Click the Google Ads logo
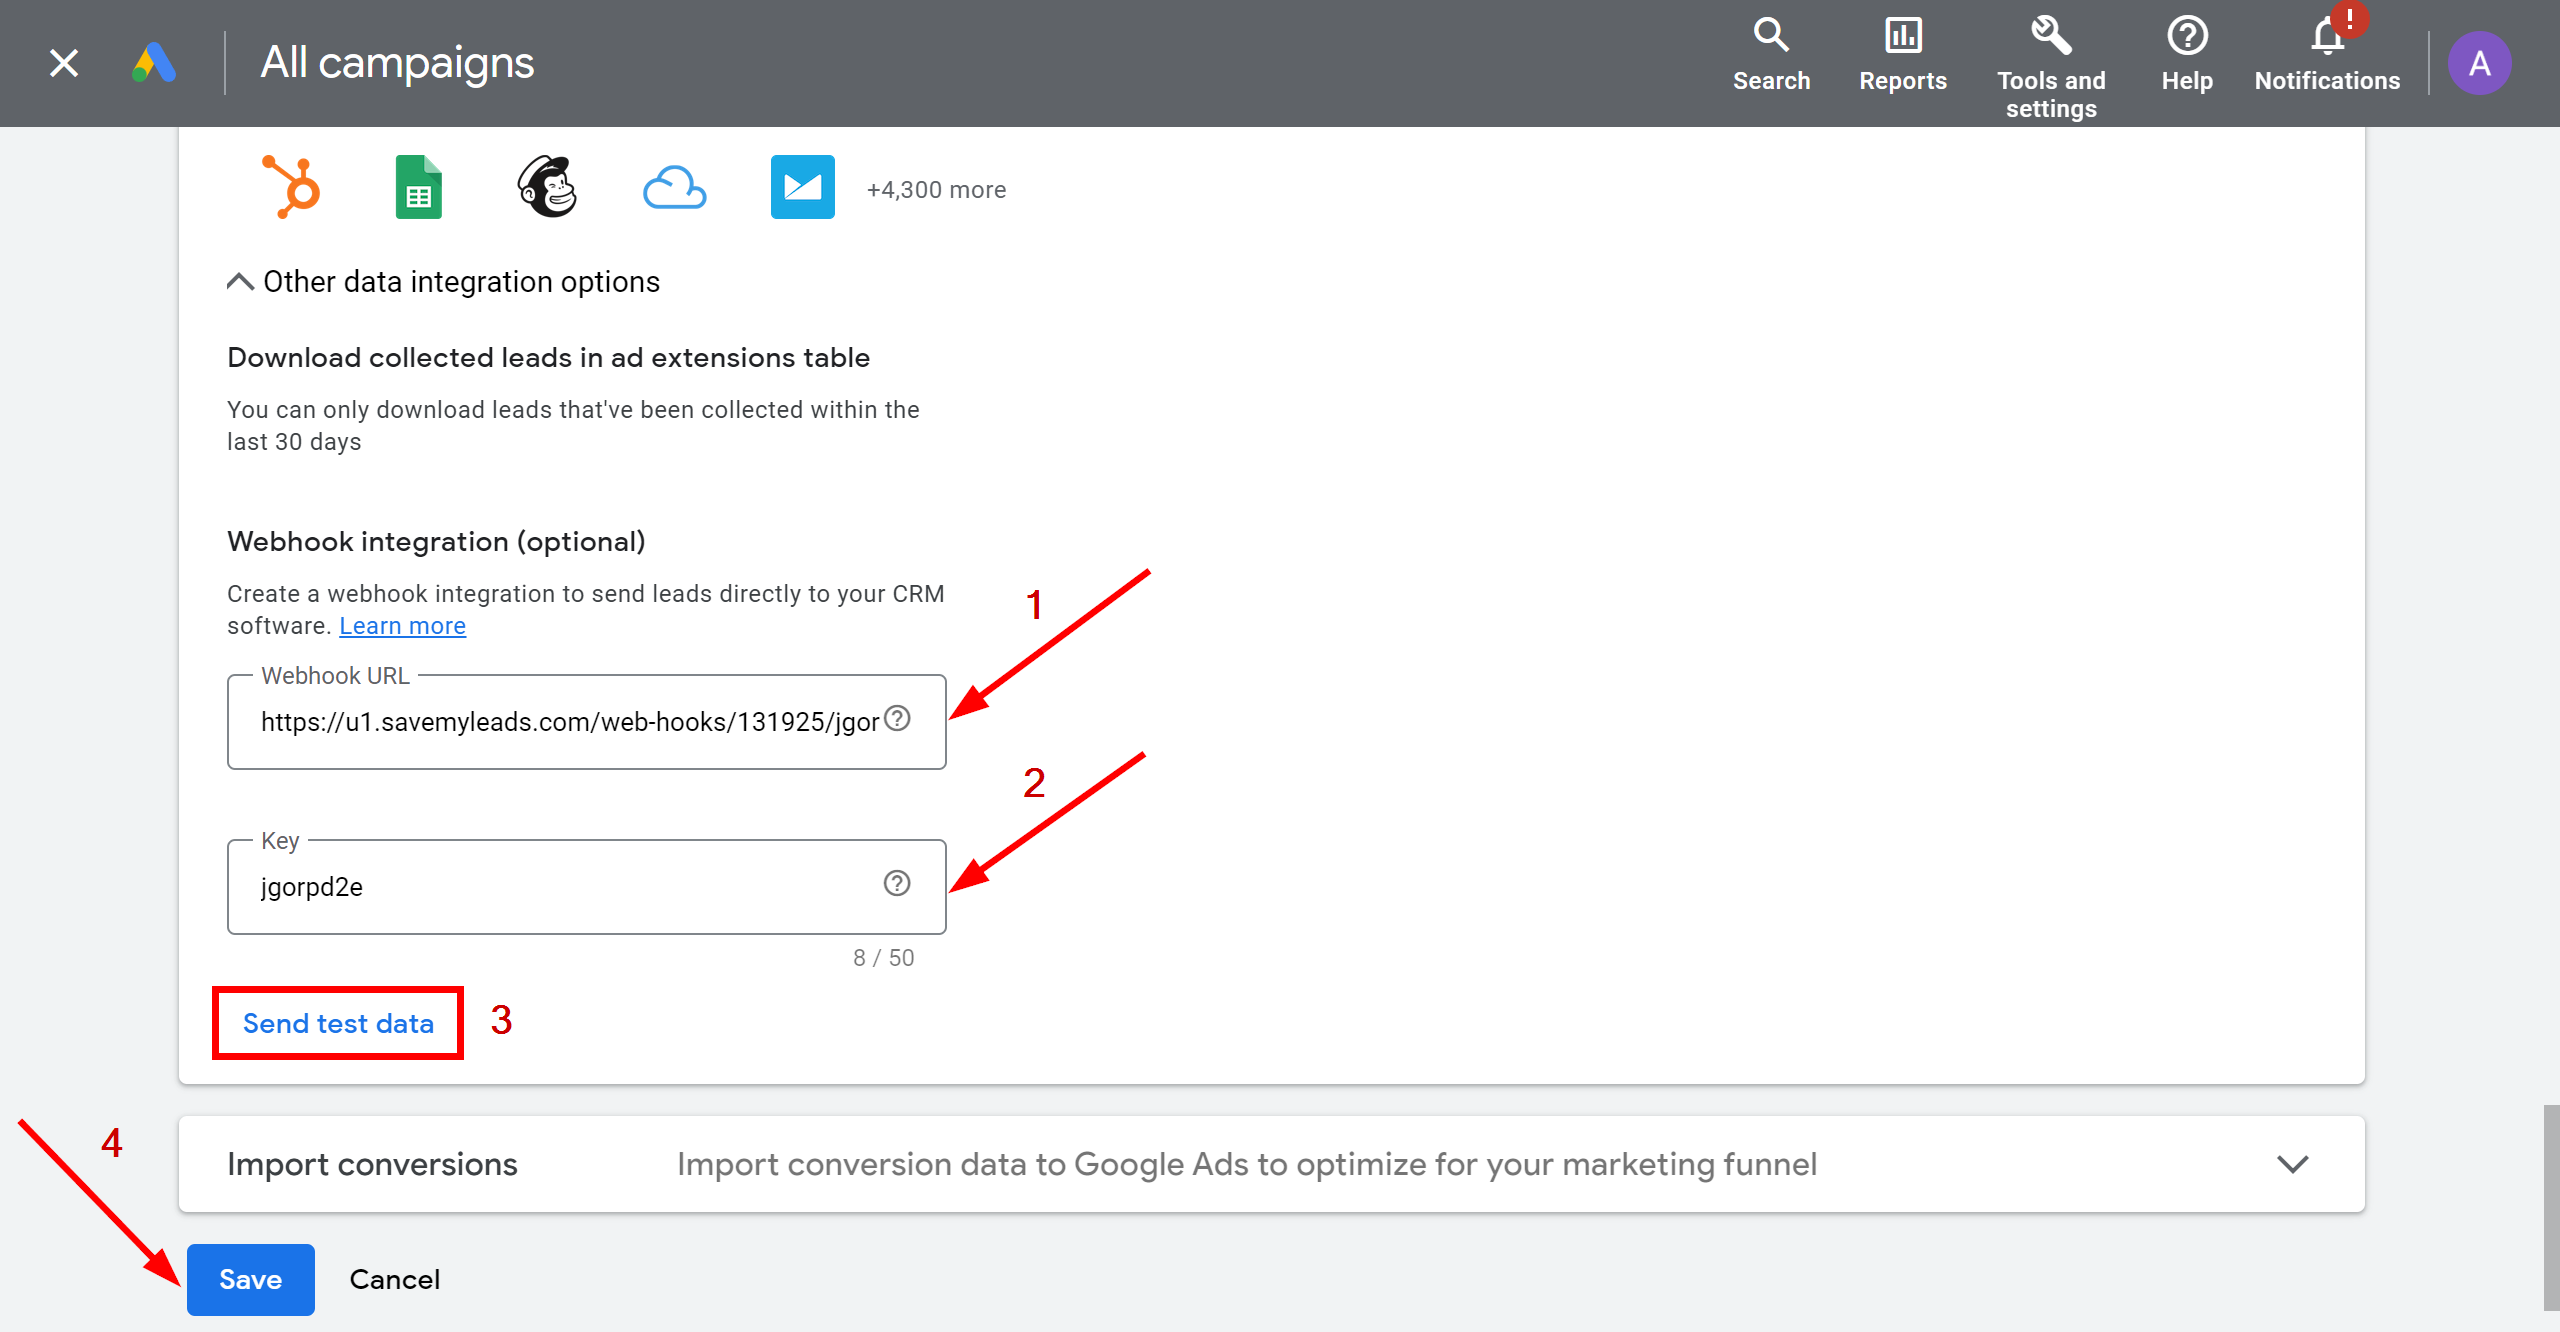 pyautogui.click(x=154, y=63)
